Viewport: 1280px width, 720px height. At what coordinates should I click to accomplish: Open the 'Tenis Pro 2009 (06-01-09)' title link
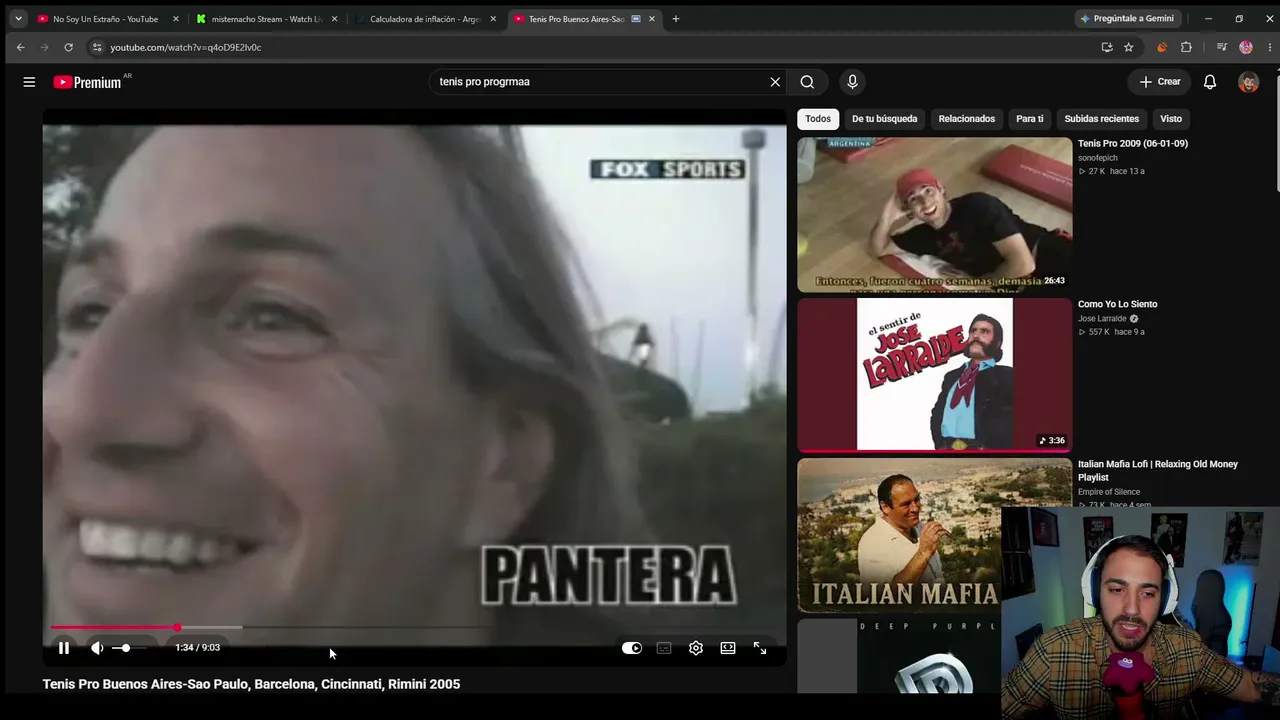[1133, 144]
